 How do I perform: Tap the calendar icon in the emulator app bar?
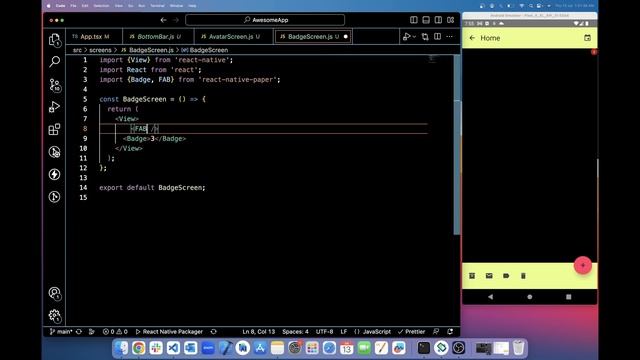[x=587, y=38]
